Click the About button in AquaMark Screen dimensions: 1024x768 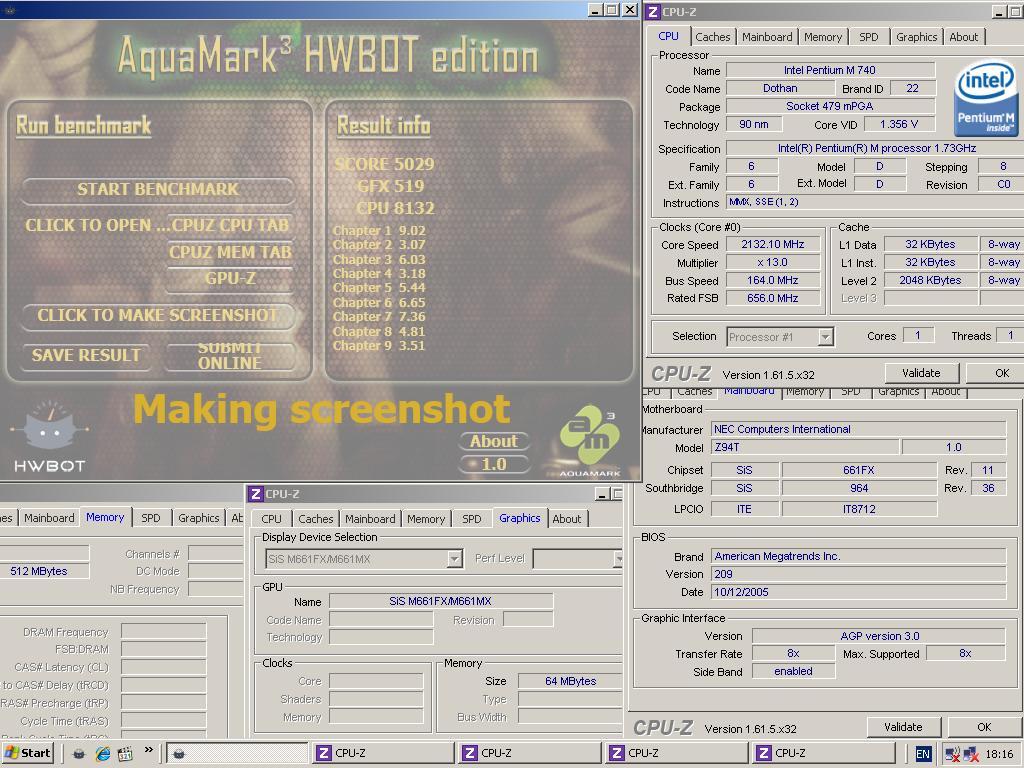click(494, 441)
